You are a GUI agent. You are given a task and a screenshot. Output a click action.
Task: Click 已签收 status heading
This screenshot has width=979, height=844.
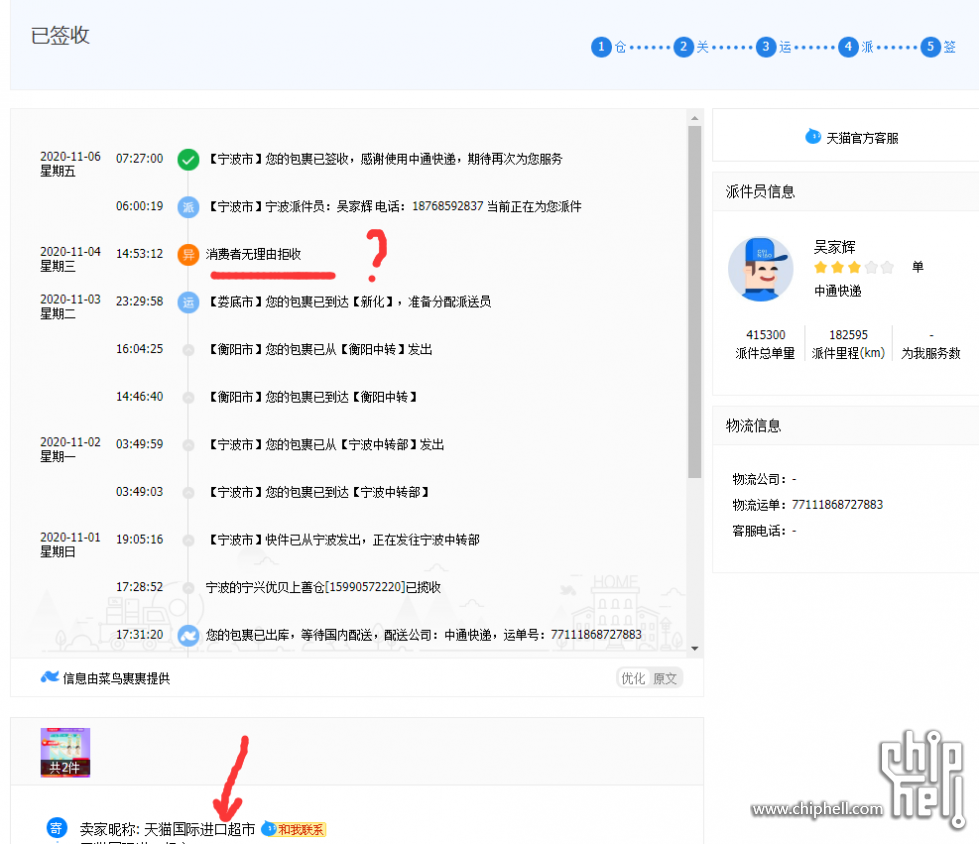pyautogui.click(x=60, y=35)
